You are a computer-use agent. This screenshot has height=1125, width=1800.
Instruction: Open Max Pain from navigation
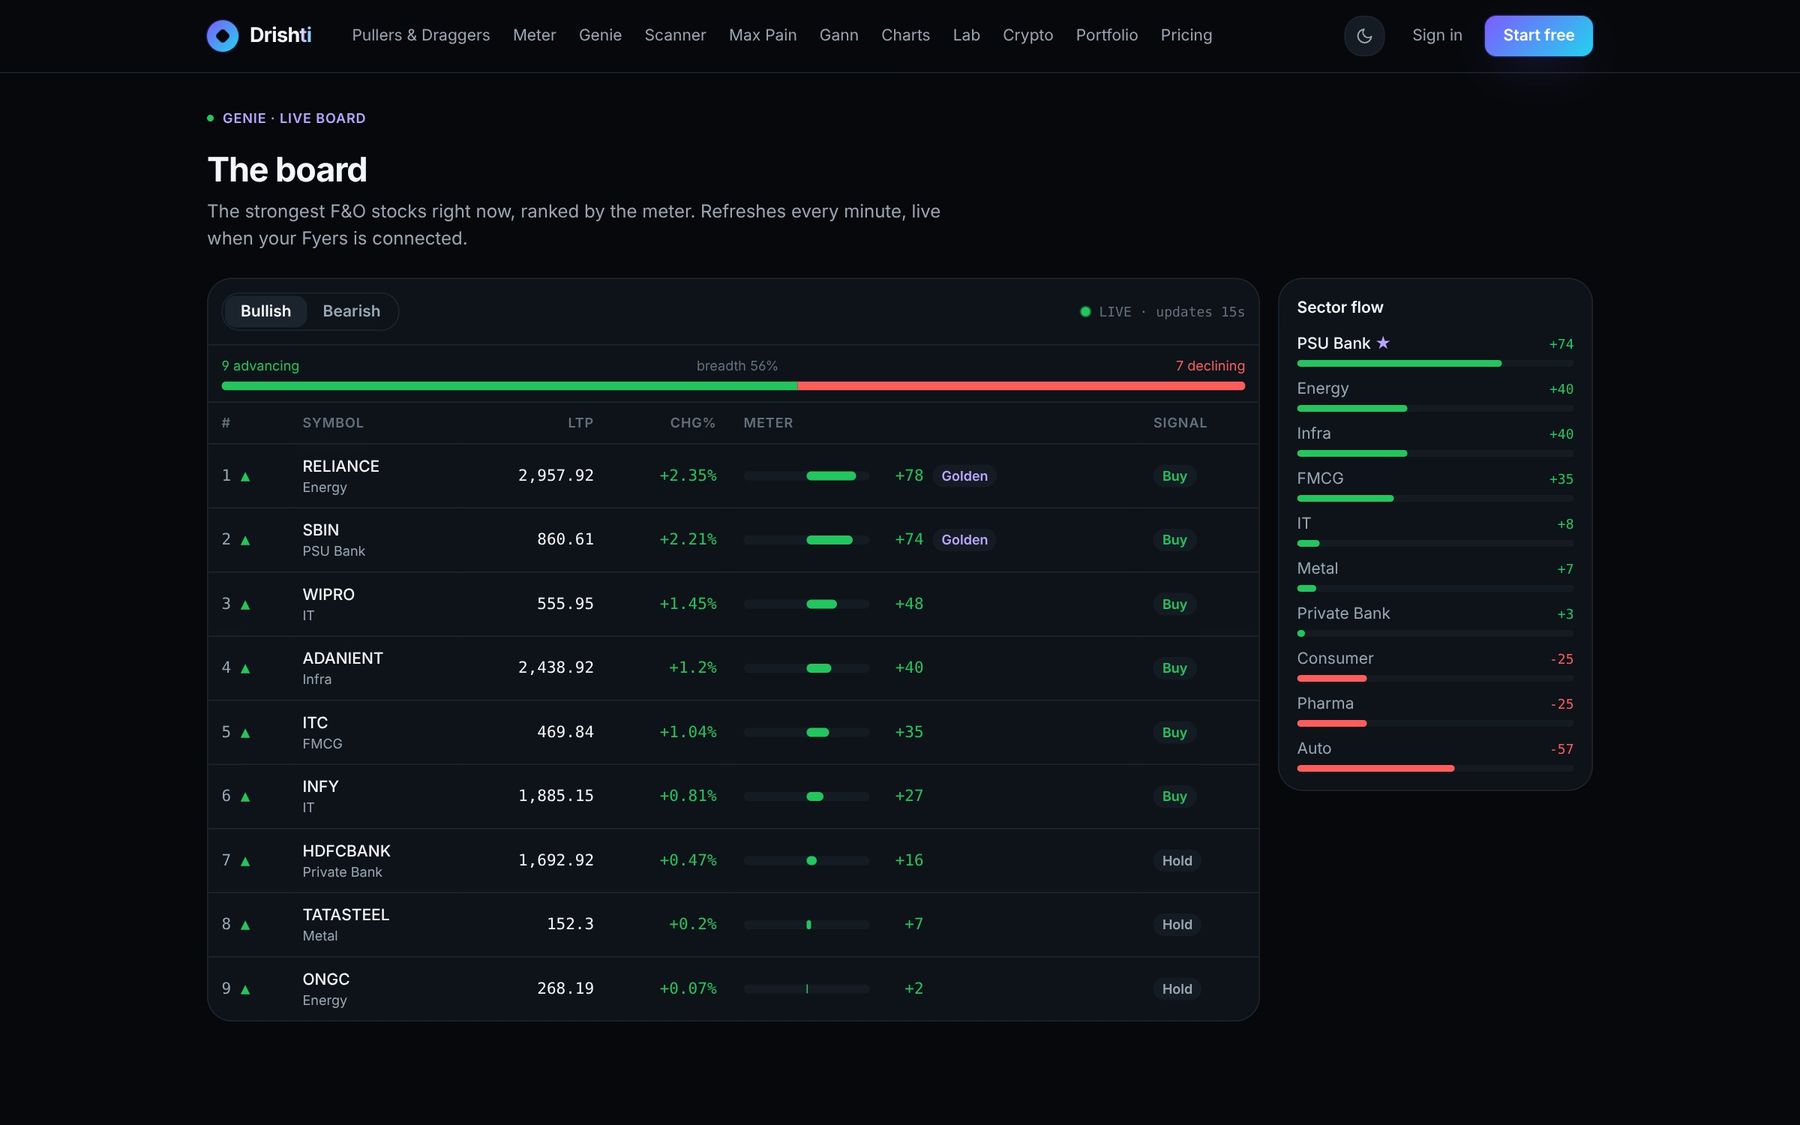click(763, 35)
